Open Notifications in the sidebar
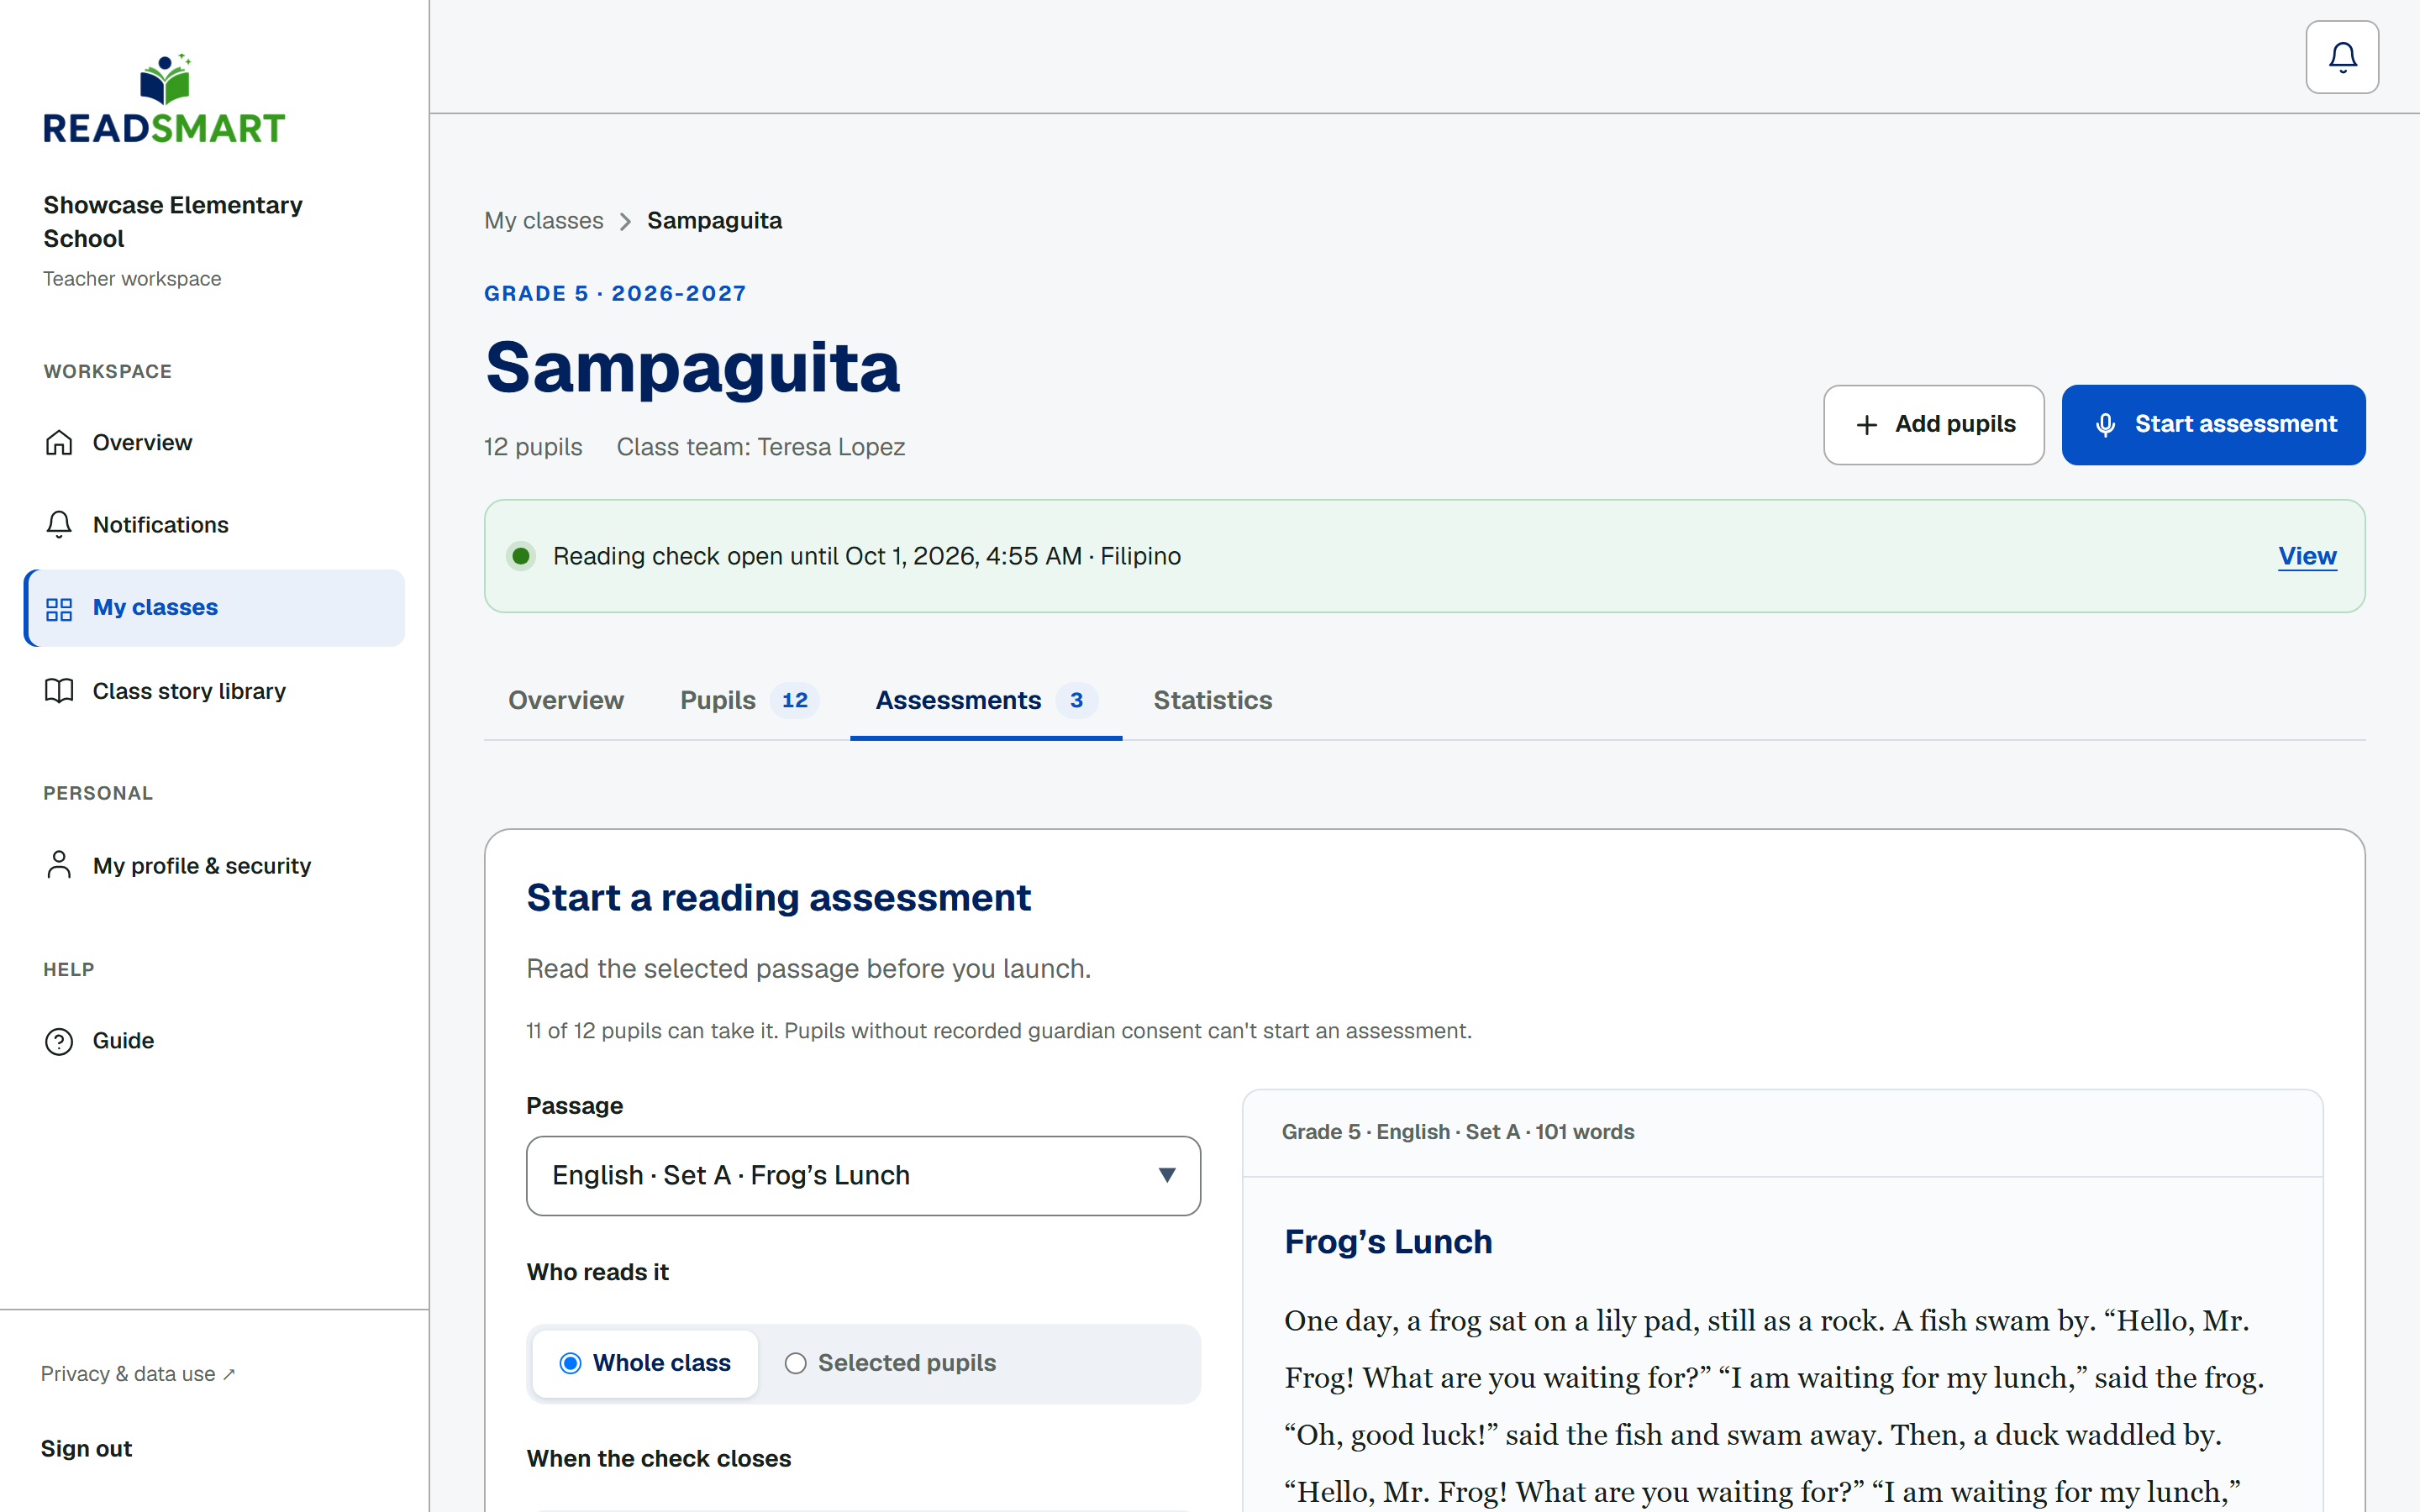The image size is (2420, 1512). 214,524
